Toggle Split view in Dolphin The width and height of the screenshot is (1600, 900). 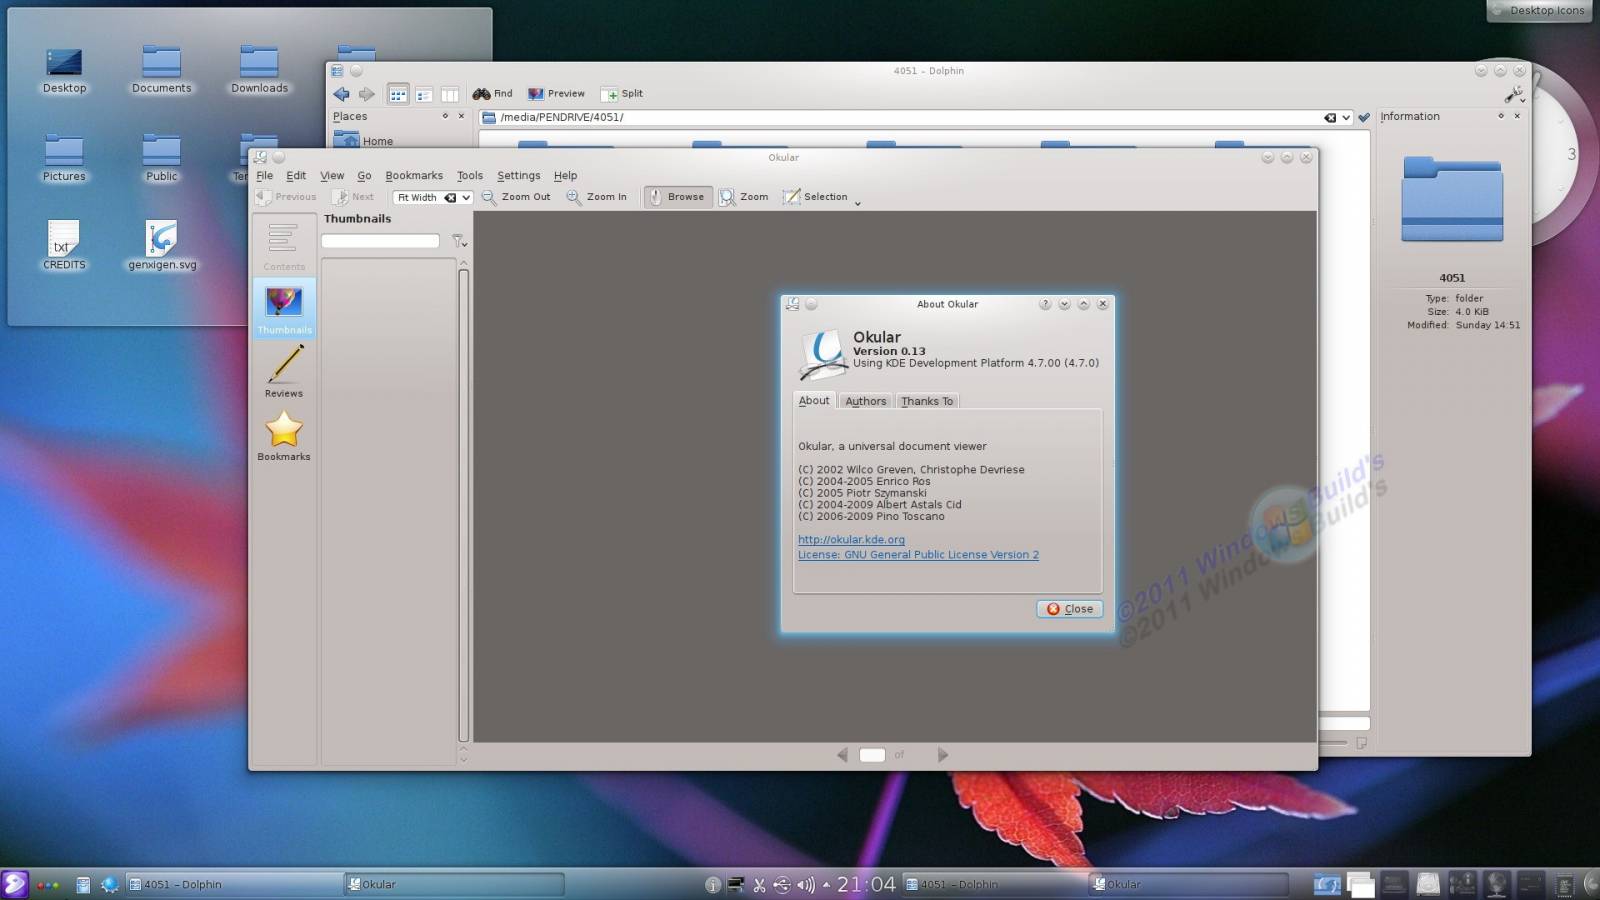click(622, 94)
